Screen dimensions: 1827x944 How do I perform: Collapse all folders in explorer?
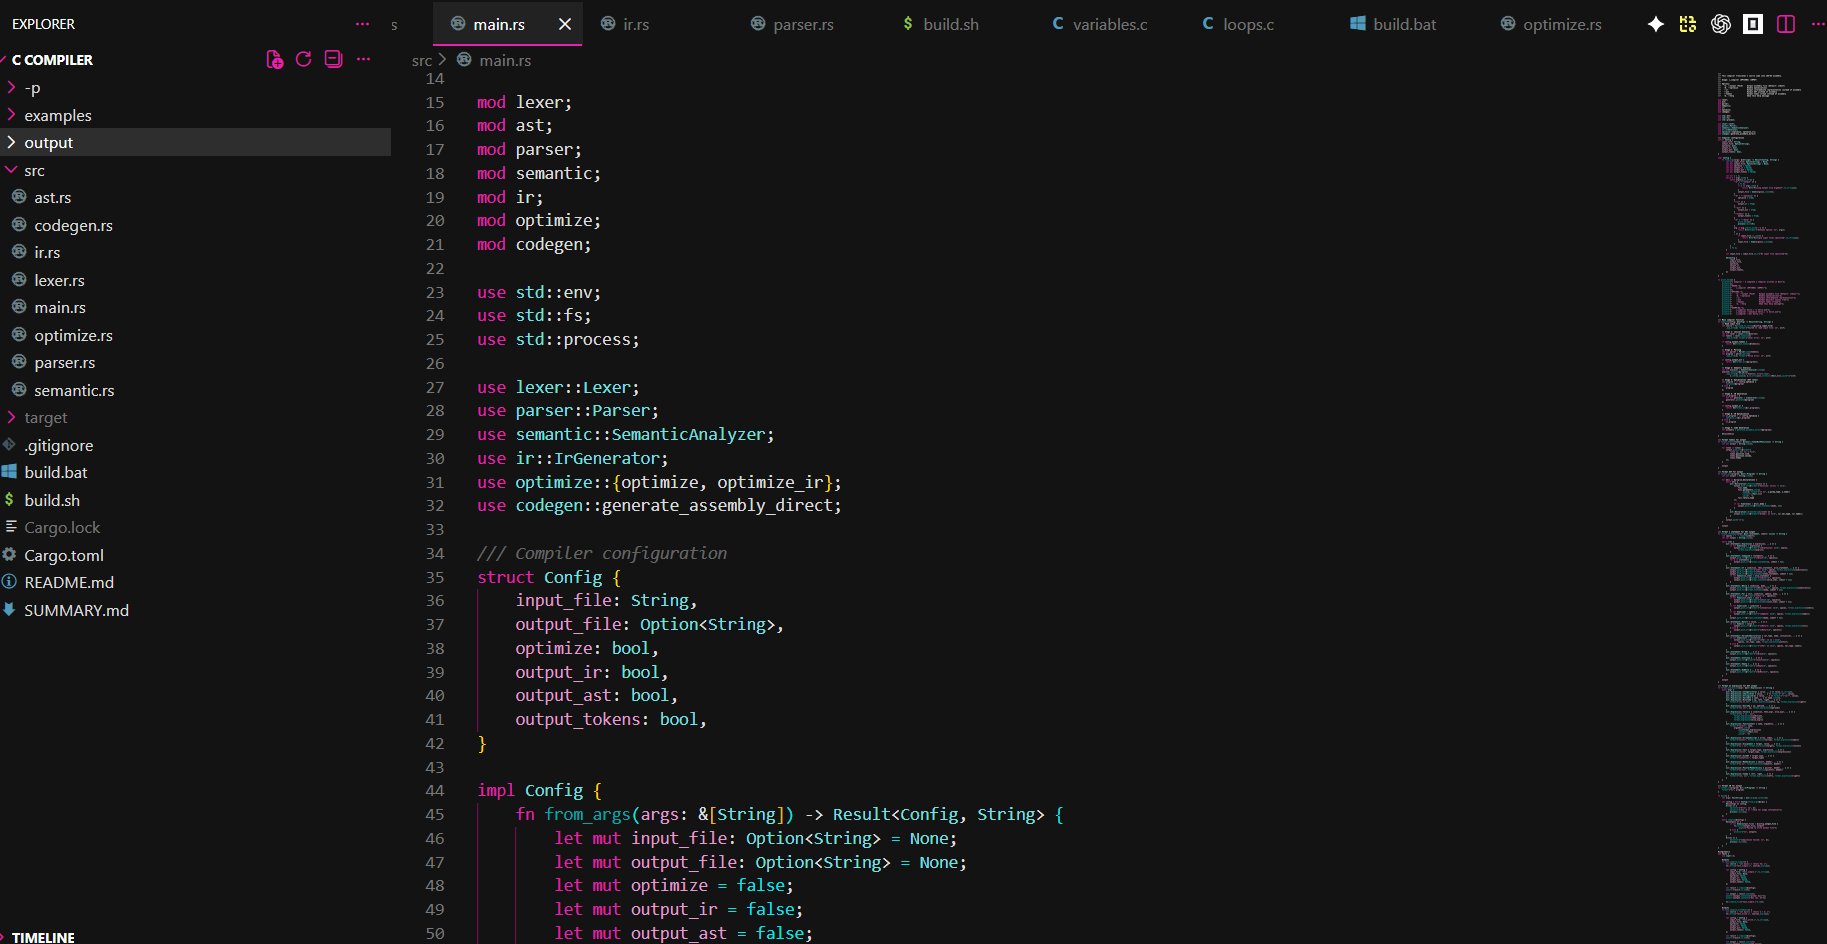334,60
